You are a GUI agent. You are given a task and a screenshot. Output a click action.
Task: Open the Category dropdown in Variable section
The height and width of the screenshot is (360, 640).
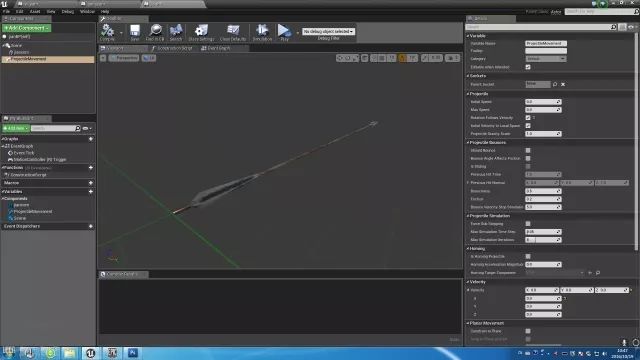[545, 59]
